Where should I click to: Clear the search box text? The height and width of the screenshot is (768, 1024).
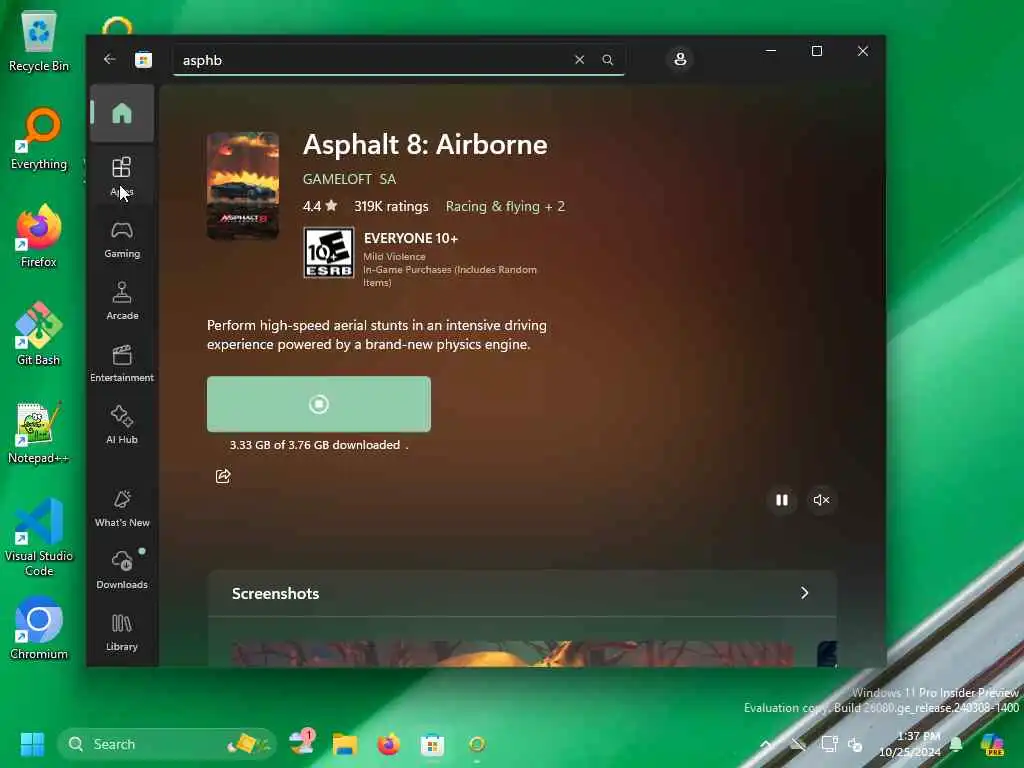coord(579,60)
